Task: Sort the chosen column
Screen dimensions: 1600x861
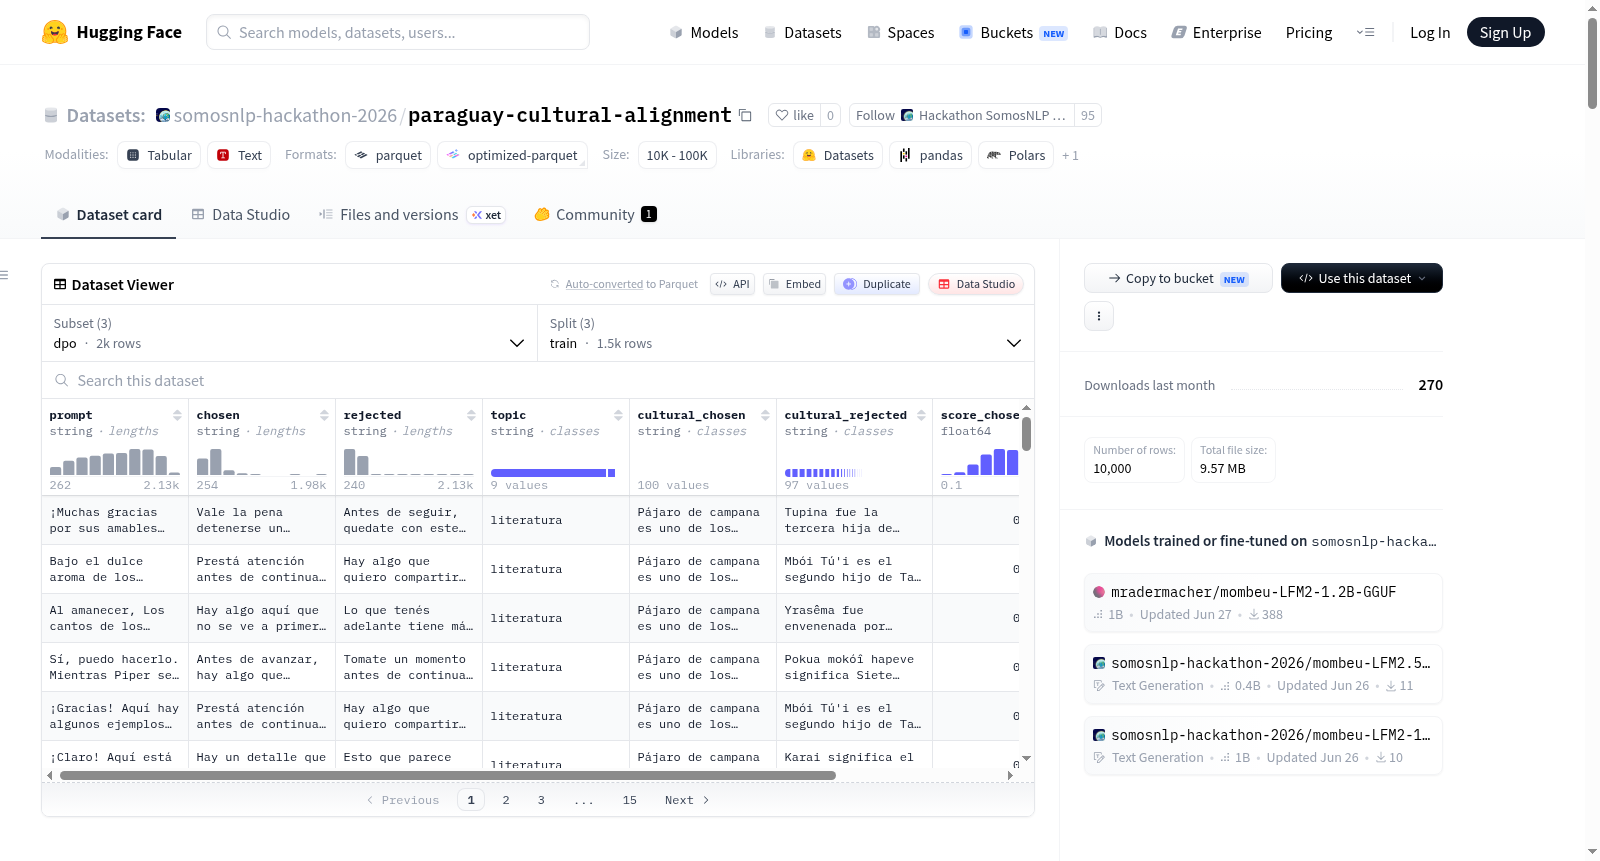Action: coord(324,415)
